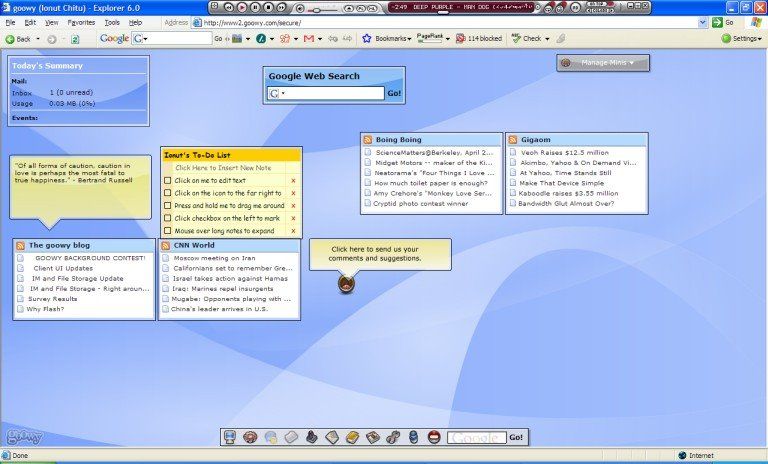
Task: Open the PageRank dropdown arrow
Action: coord(448,39)
